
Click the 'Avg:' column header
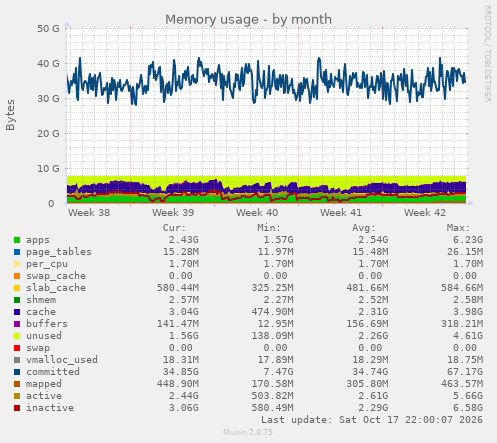364,228
